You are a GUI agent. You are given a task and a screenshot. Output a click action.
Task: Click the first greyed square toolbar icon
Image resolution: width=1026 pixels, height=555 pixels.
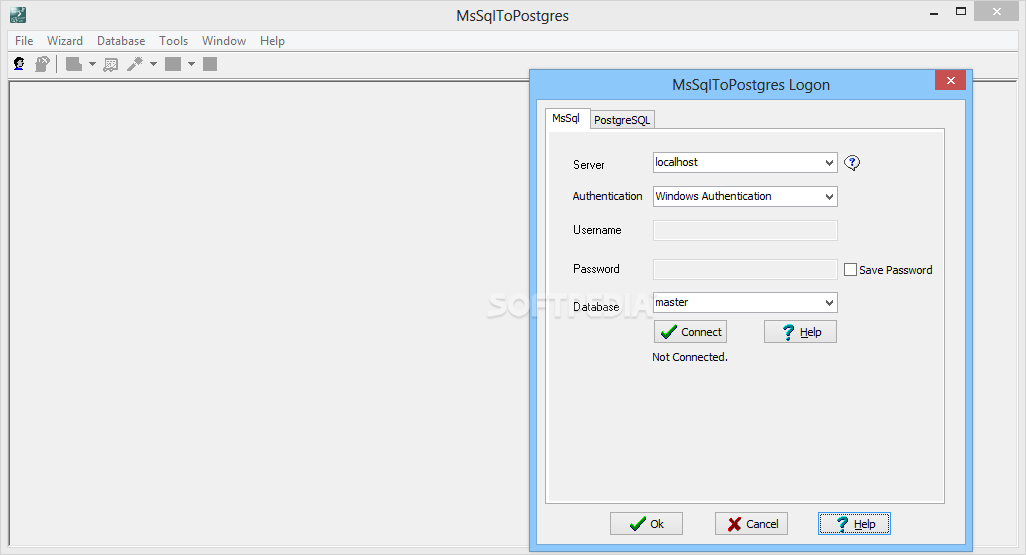click(x=173, y=64)
